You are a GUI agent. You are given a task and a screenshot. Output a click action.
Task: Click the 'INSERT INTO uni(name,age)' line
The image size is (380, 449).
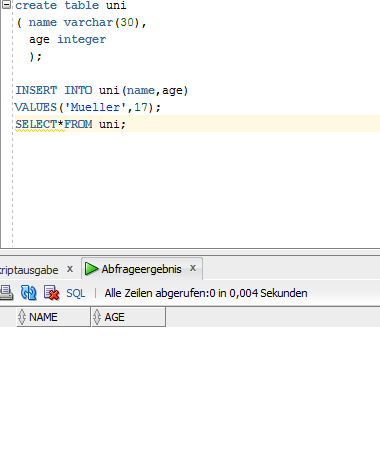tap(102, 90)
